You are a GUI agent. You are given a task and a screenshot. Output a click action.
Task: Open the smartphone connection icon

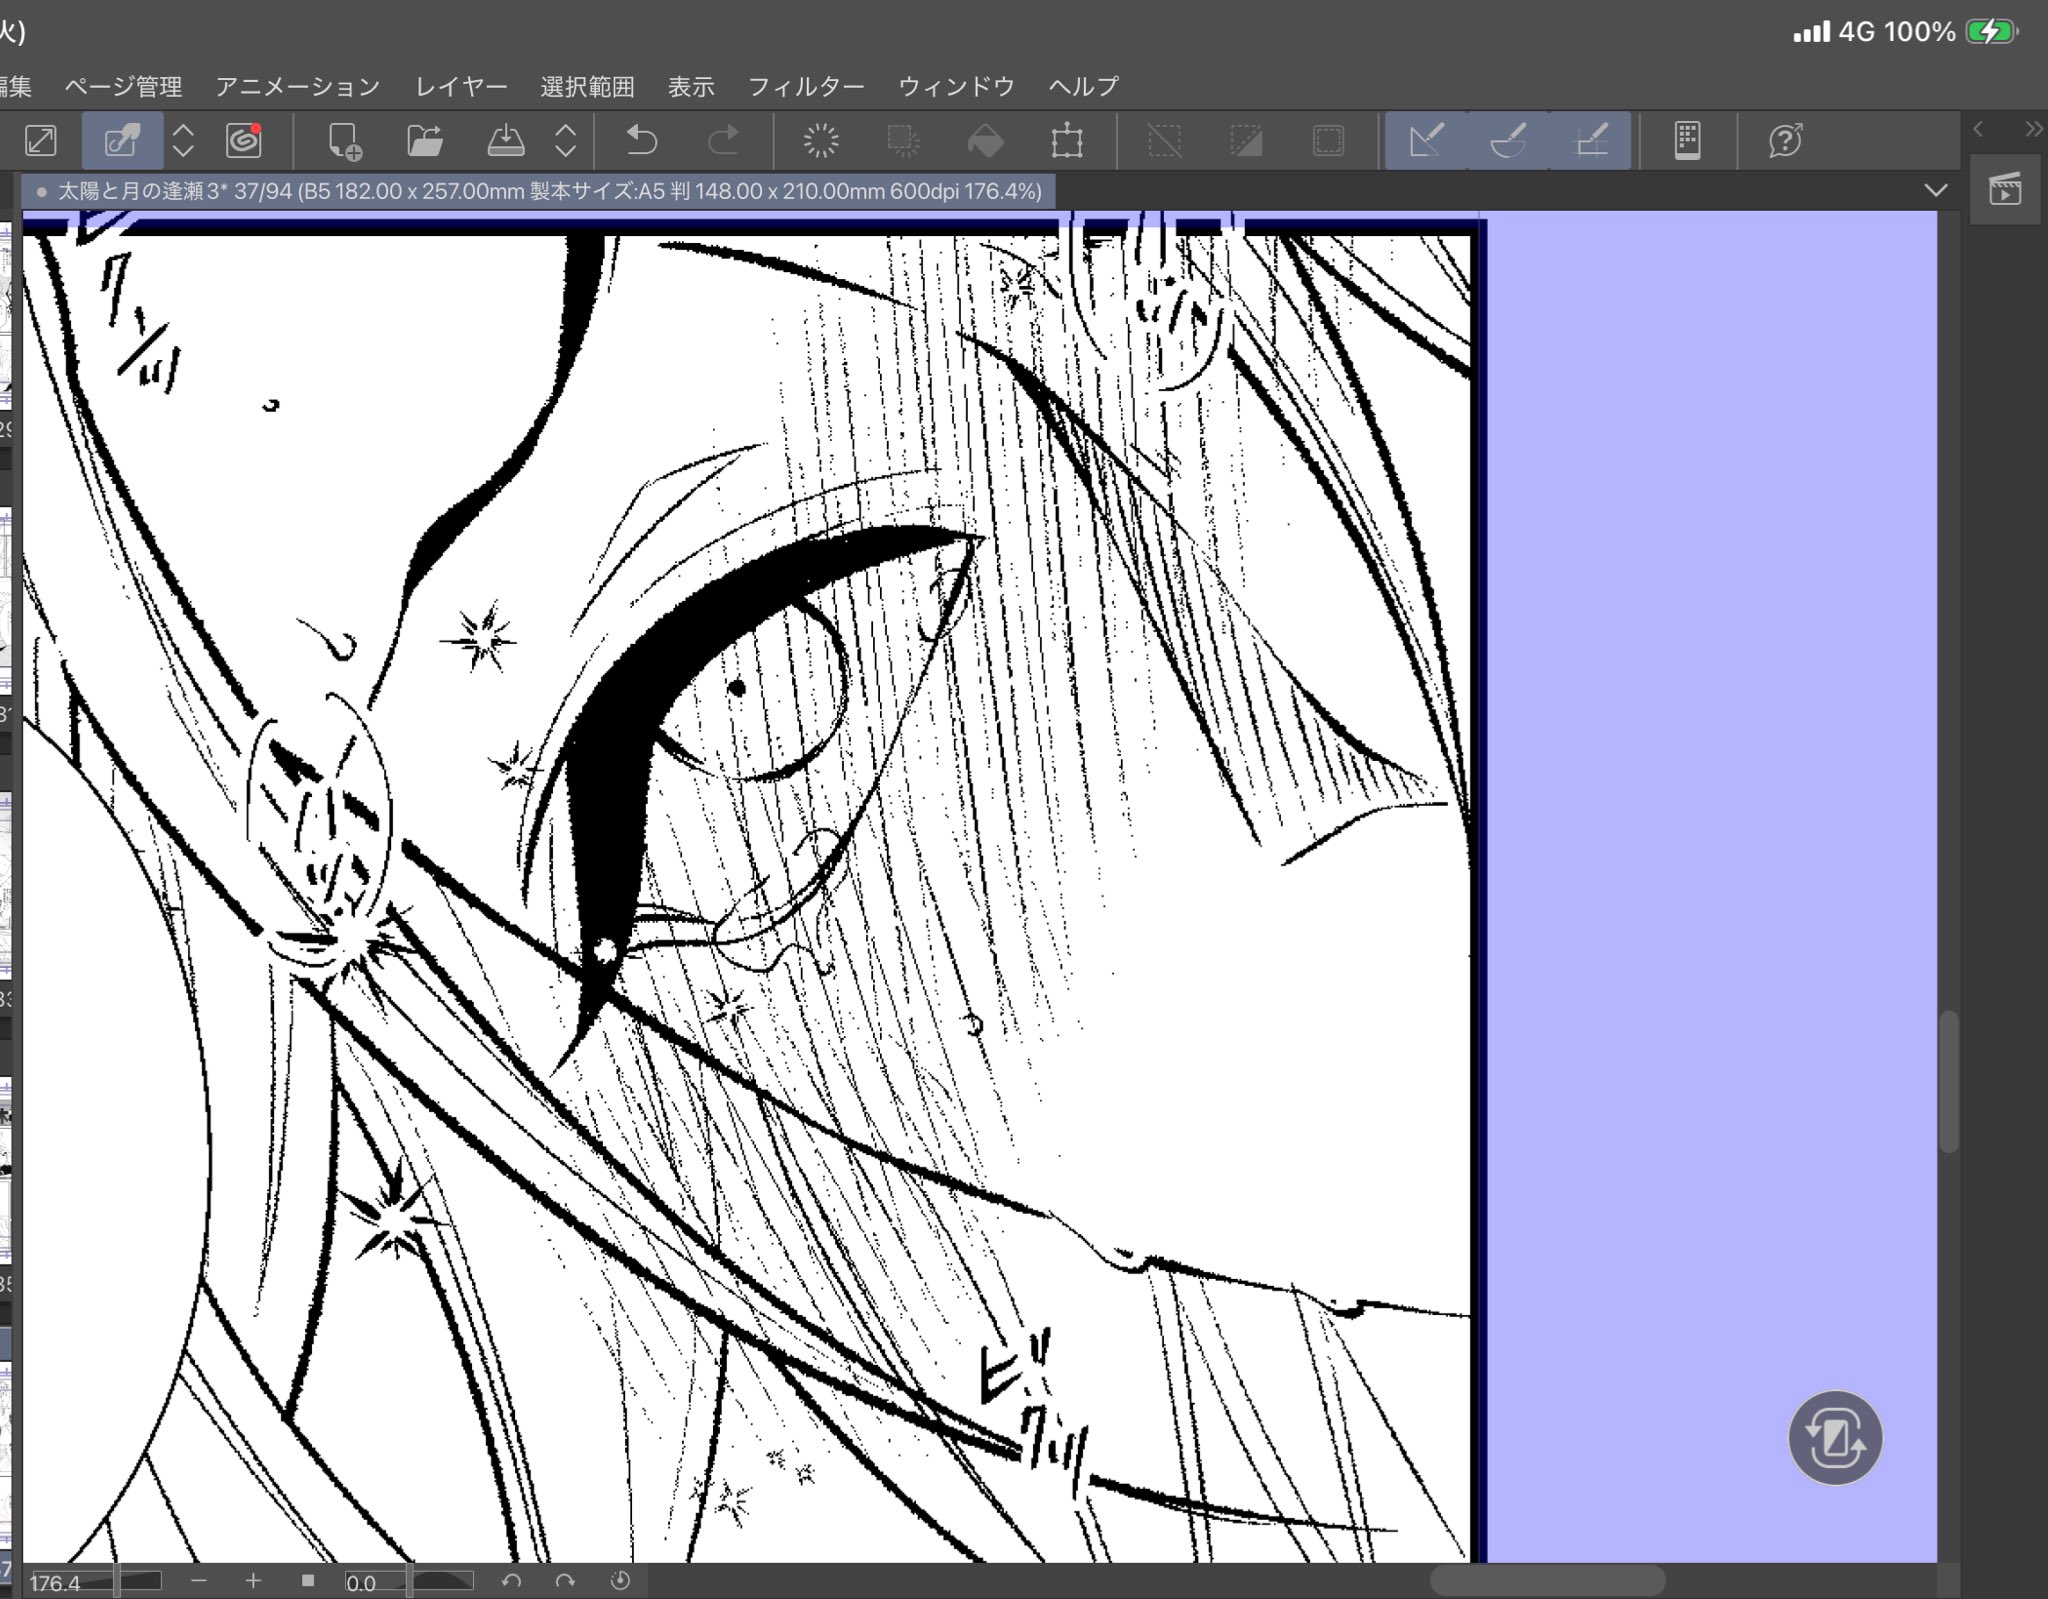tap(1687, 141)
